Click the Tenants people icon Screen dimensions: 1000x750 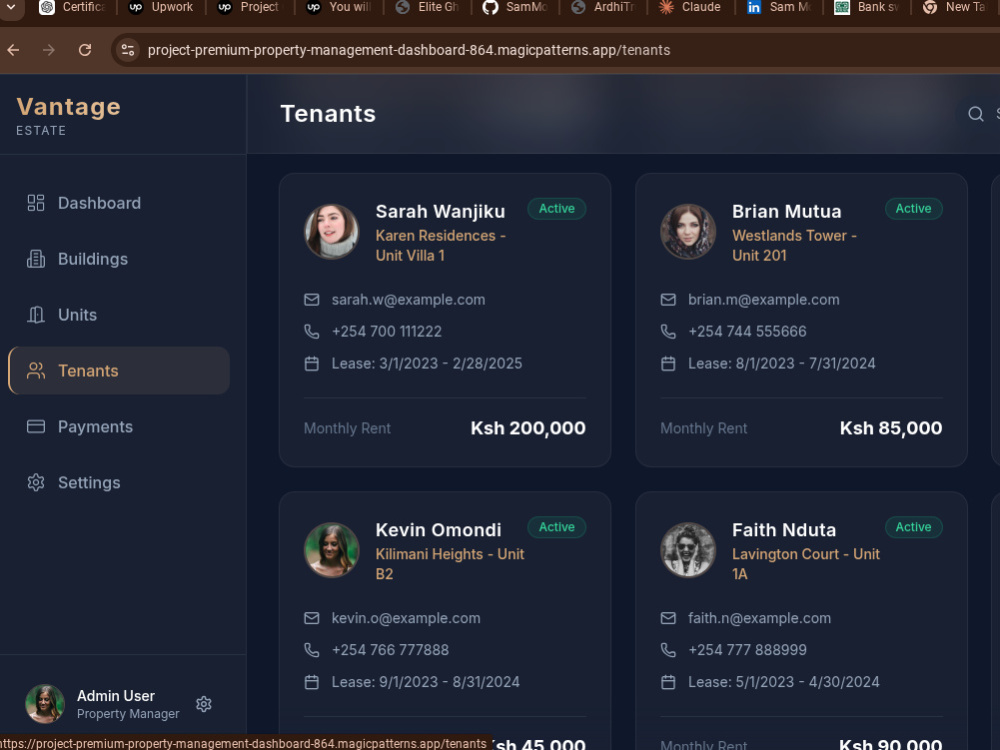pyautogui.click(x=36, y=371)
